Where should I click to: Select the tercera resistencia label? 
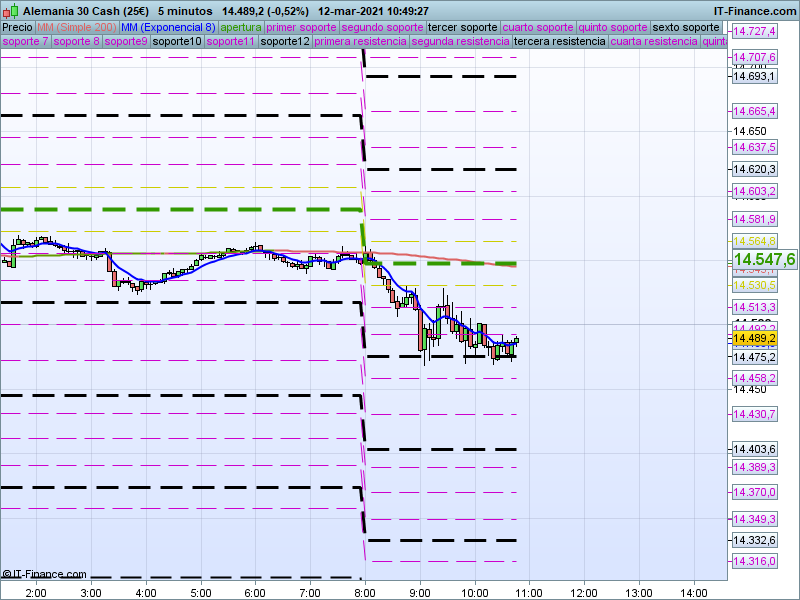pyautogui.click(x=558, y=42)
